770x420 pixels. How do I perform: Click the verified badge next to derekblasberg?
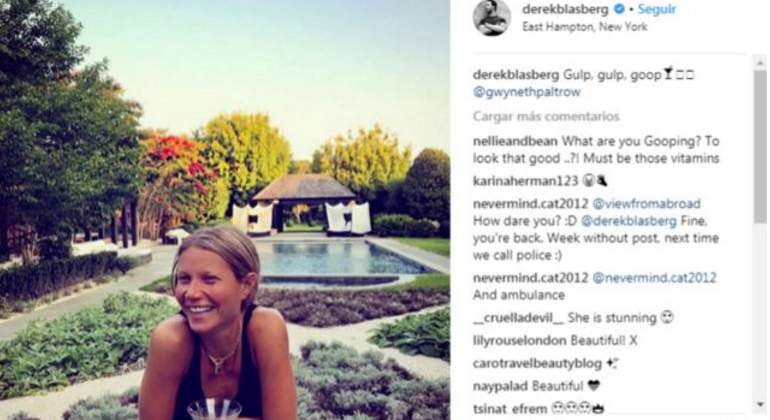pyautogui.click(x=620, y=9)
